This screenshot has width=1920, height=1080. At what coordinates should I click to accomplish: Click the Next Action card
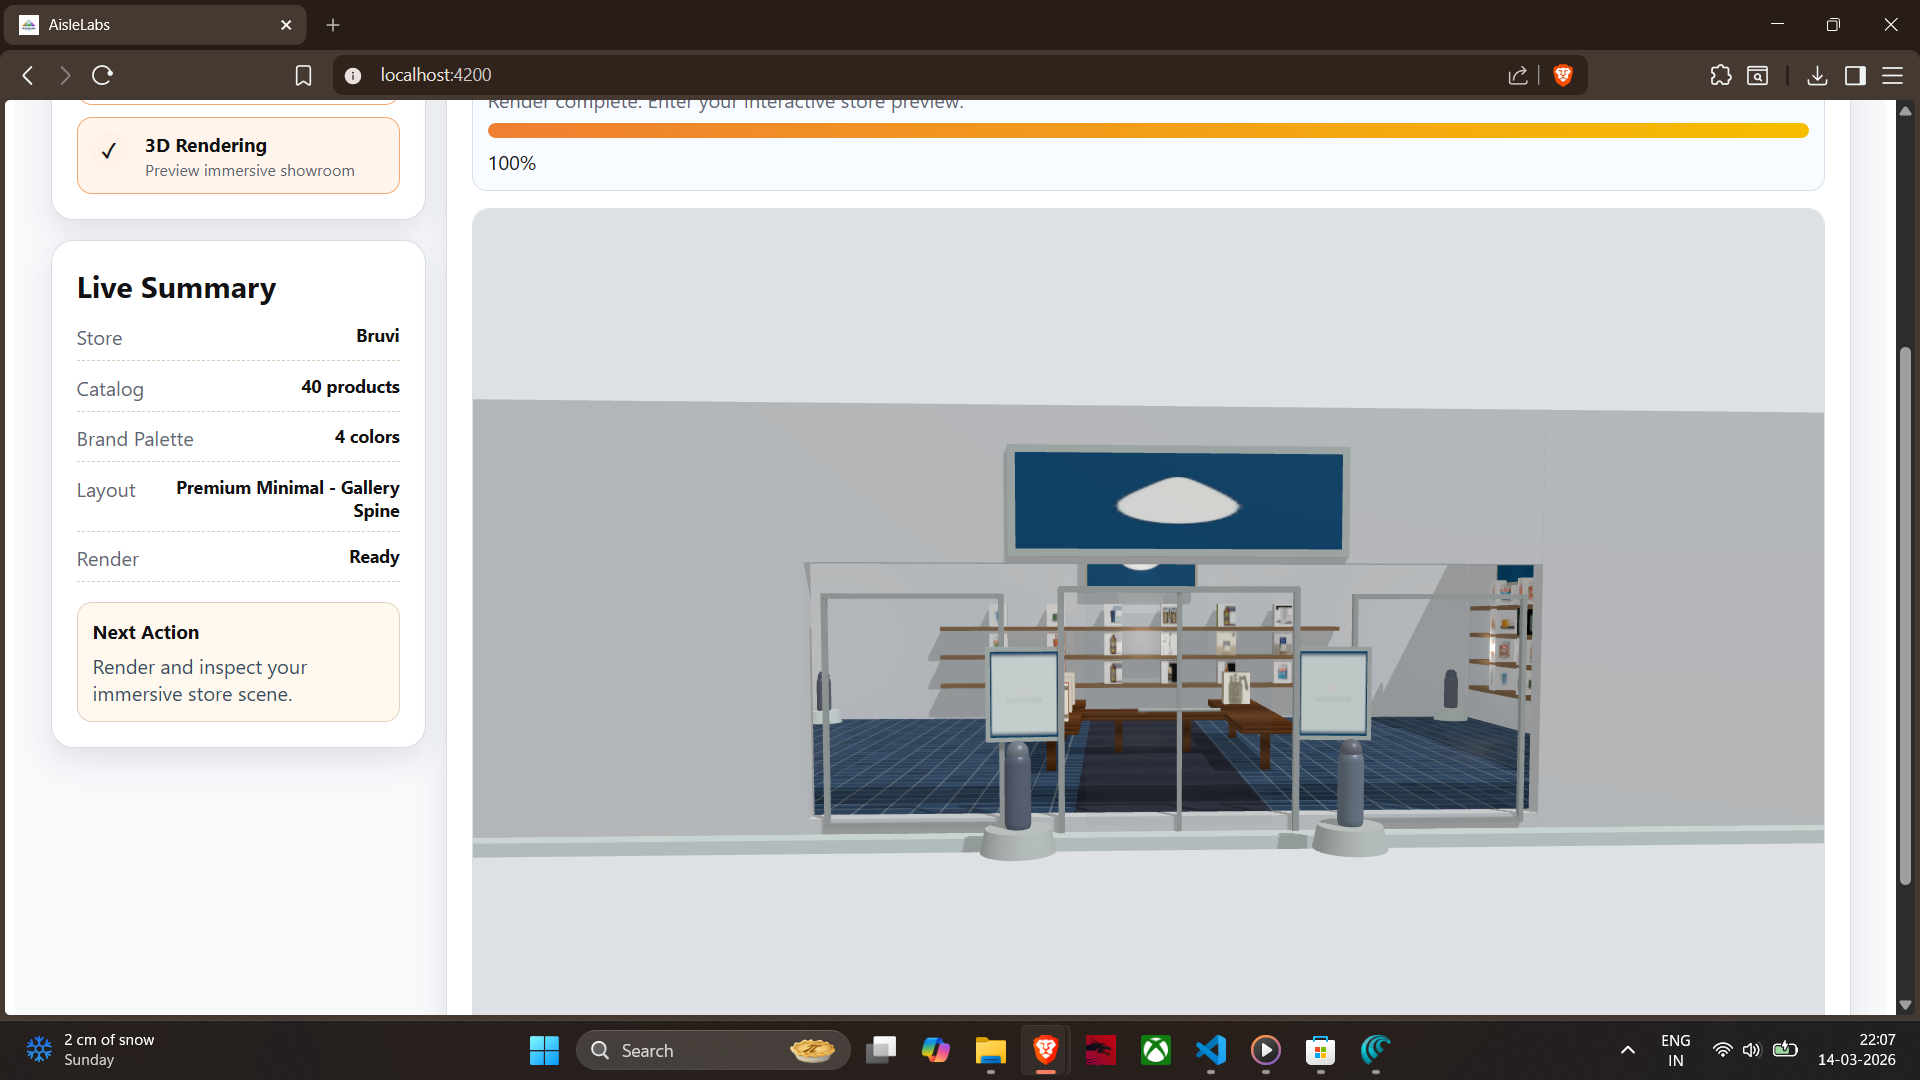238,662
